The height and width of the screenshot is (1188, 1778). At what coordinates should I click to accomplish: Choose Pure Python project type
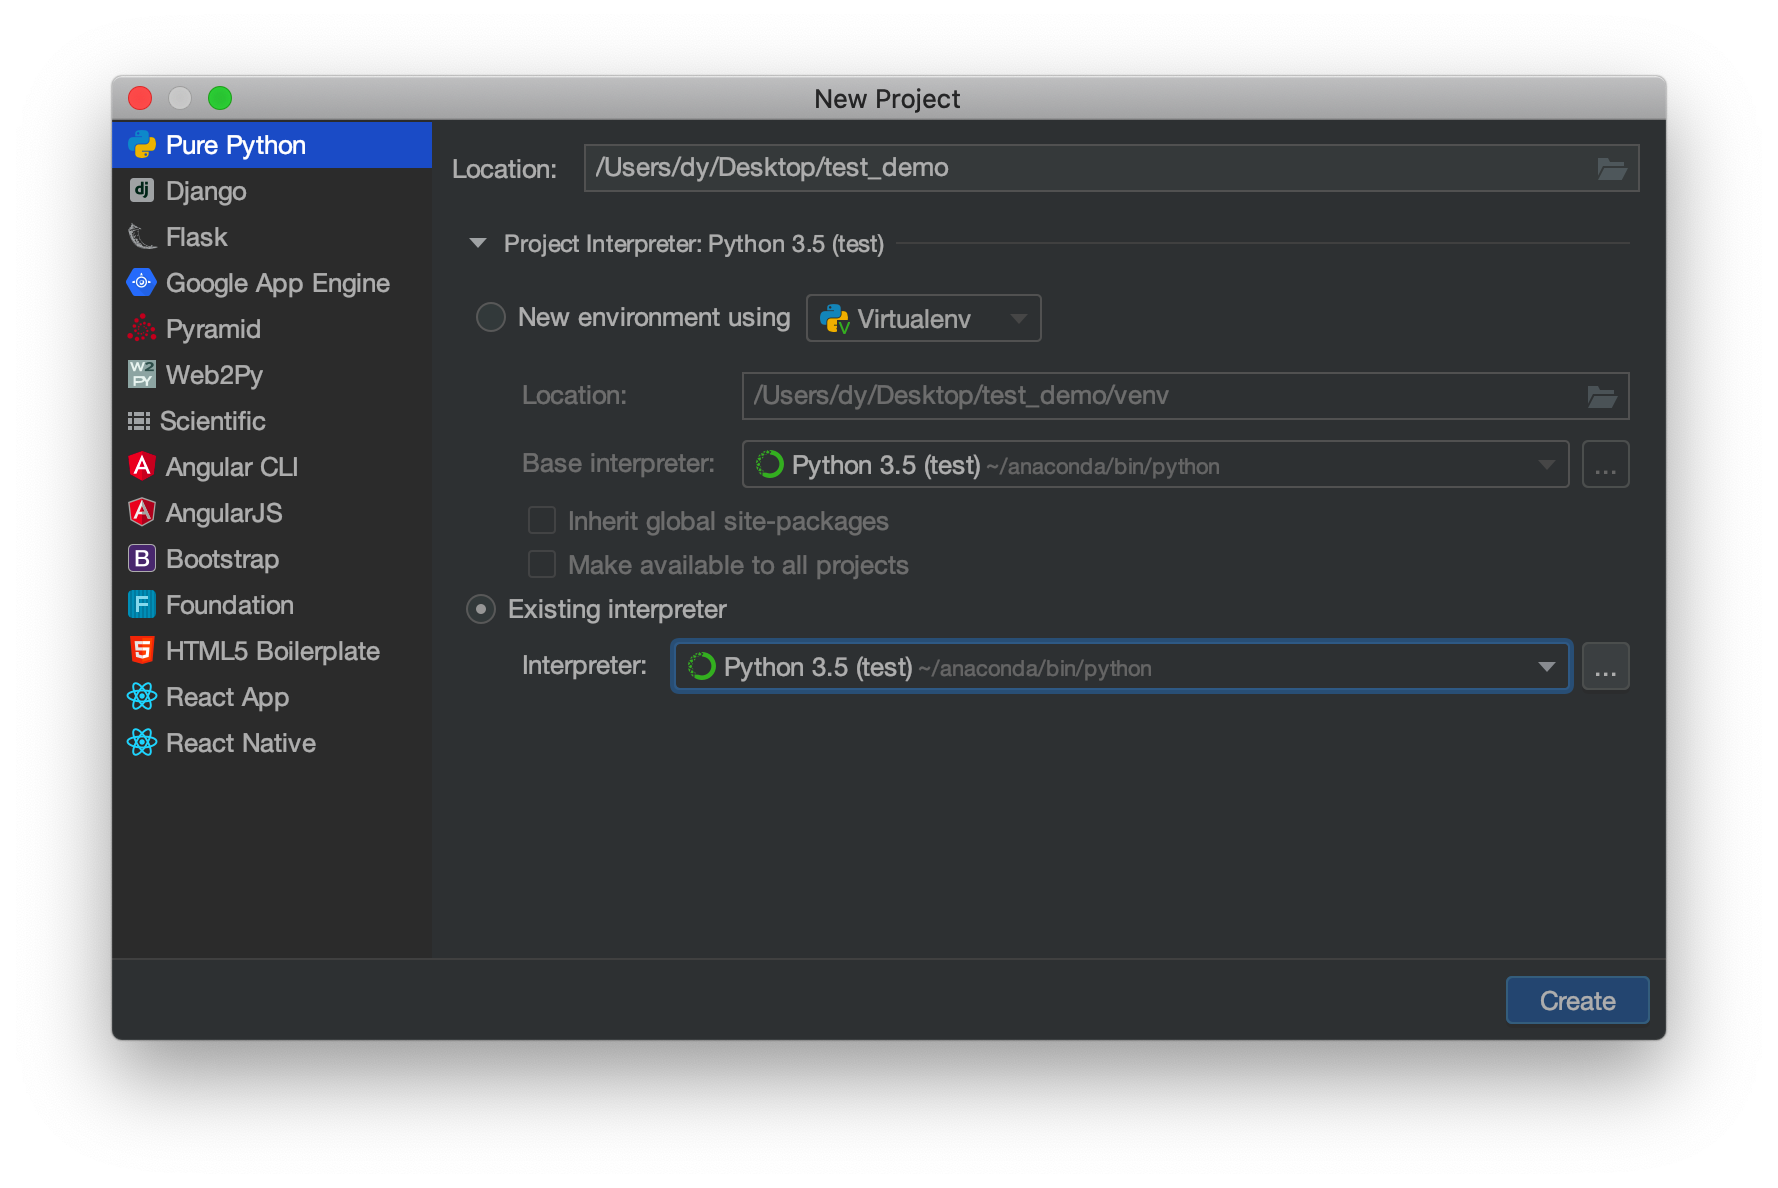[272, 145]
